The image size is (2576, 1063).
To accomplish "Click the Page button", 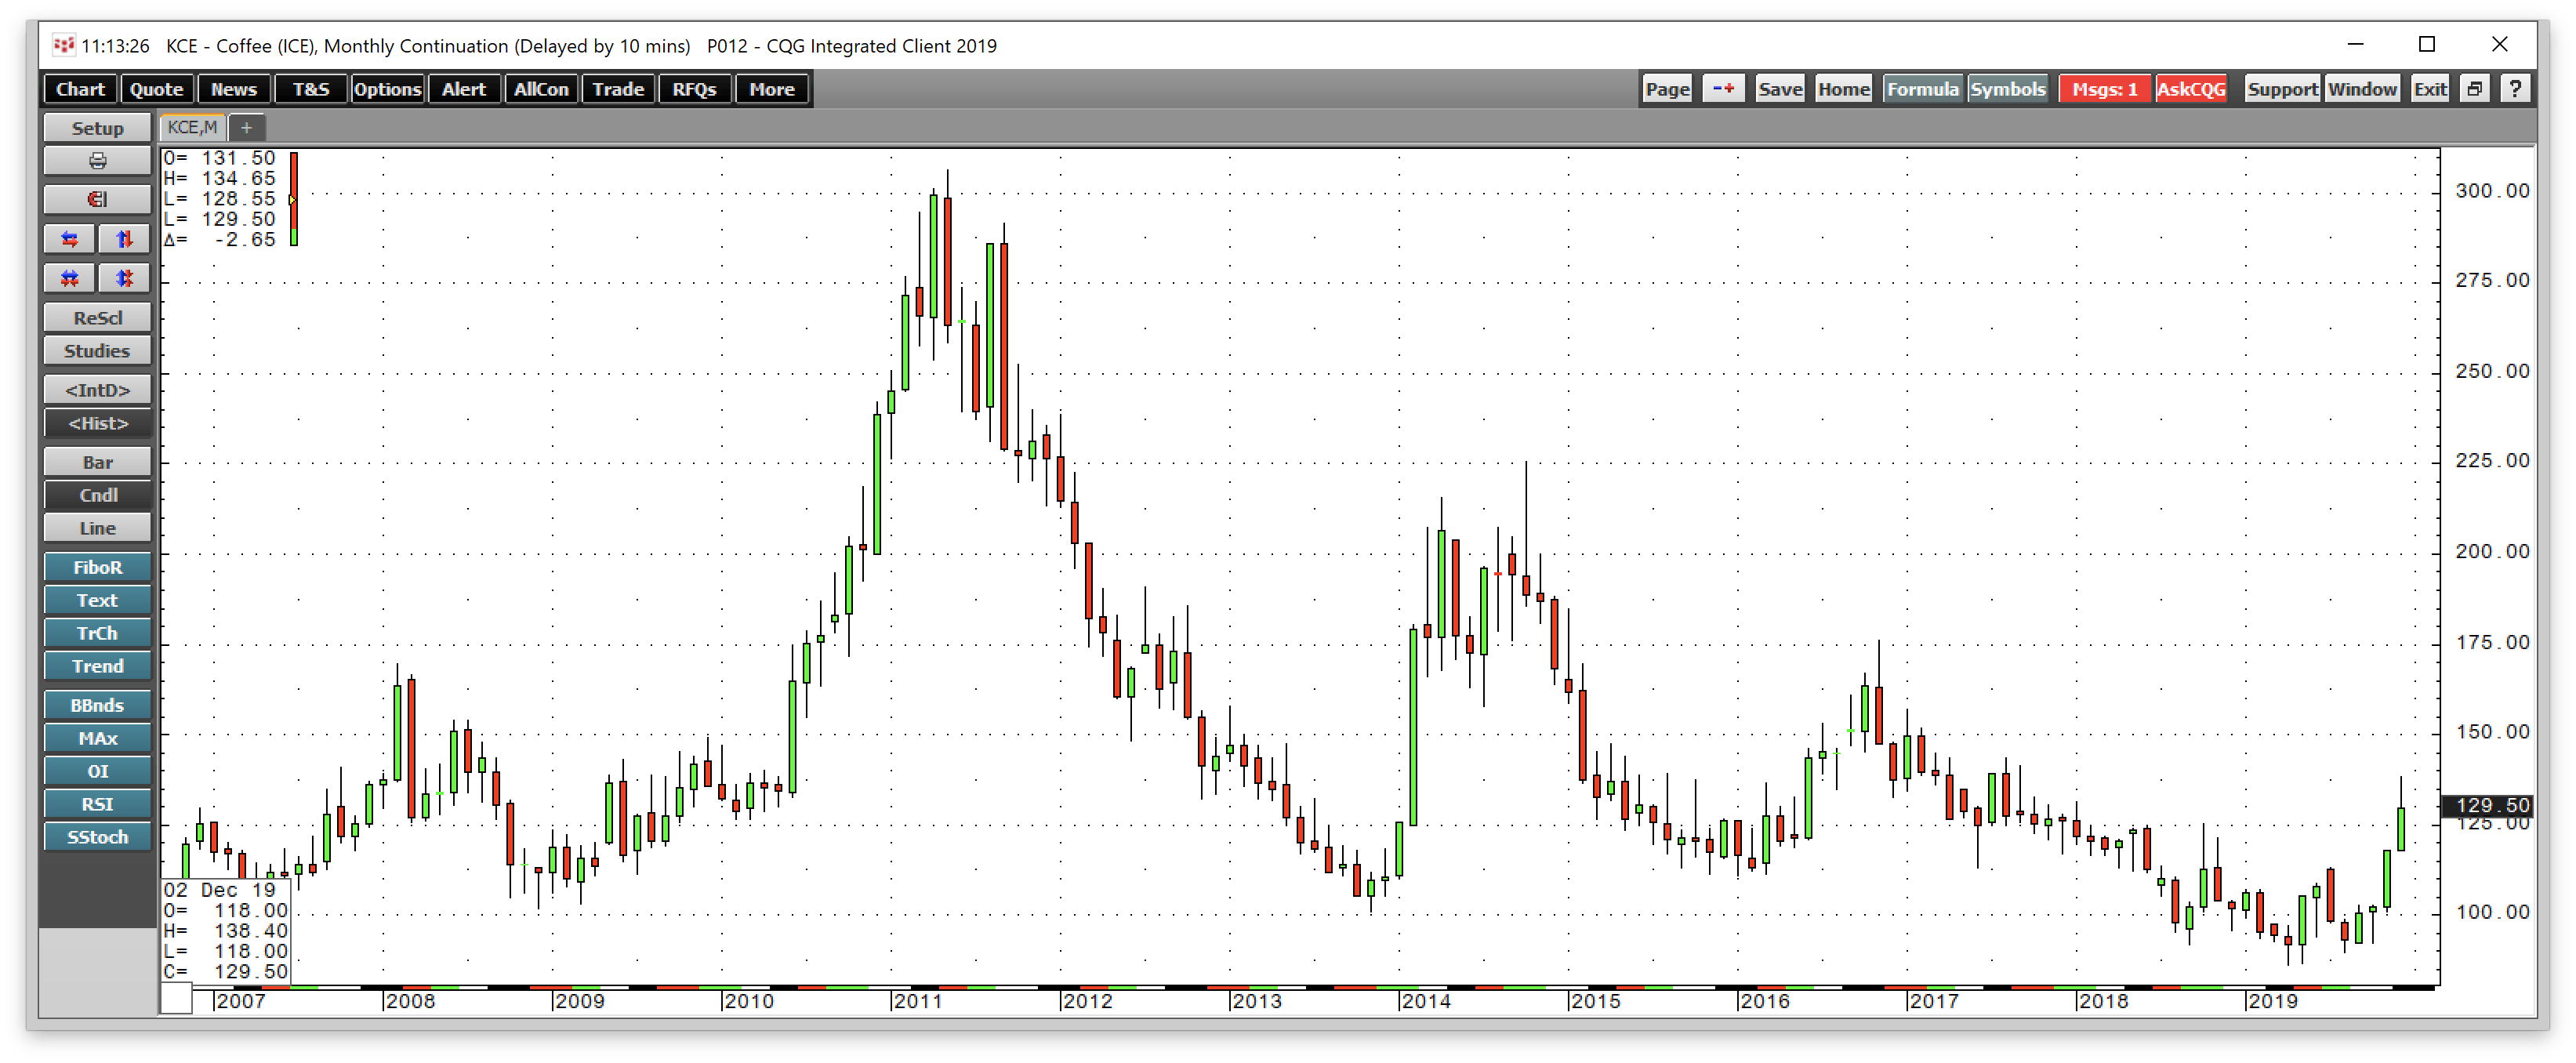I will pyautogui.click(x=1667, y=89).
